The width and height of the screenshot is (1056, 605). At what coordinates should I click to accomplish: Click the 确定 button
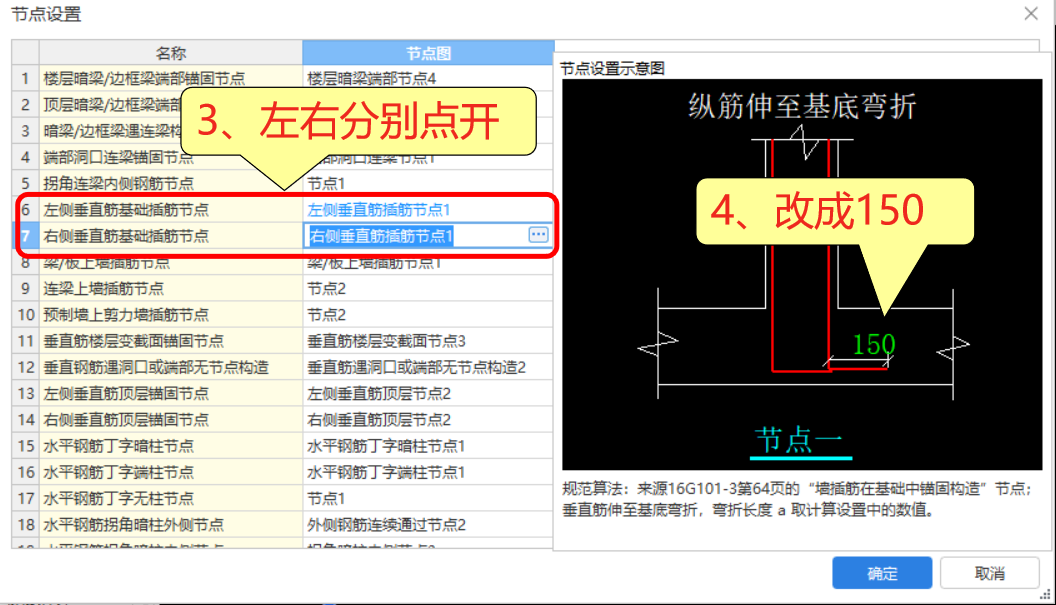point(882,573)
